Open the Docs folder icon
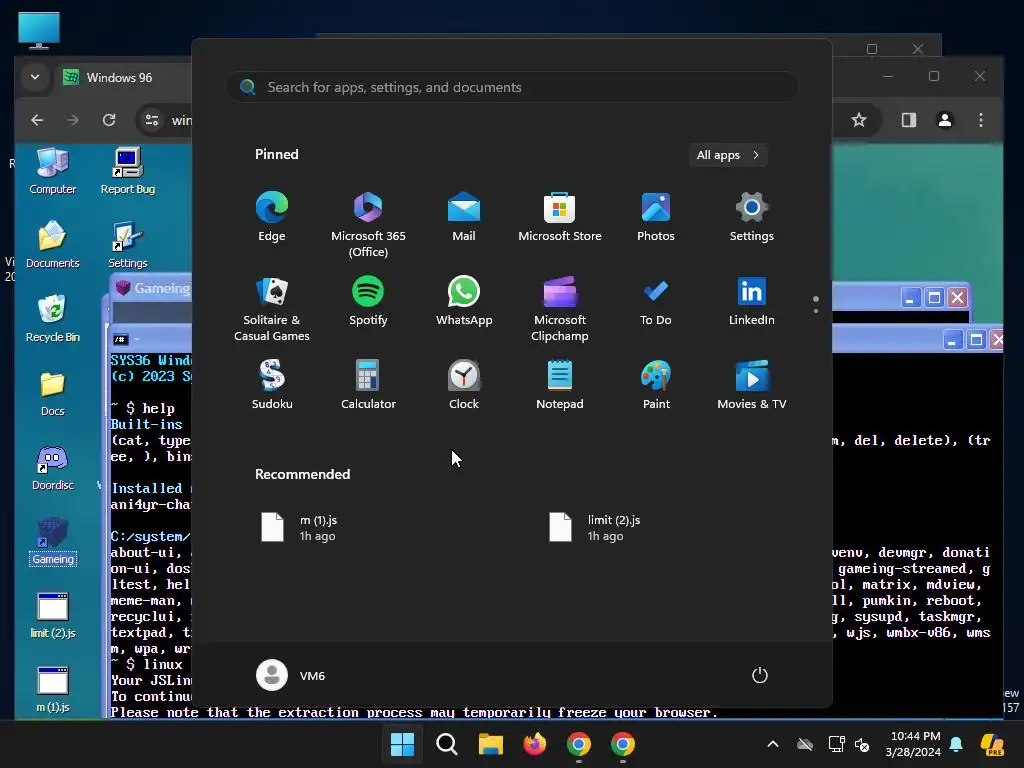Image resolution: width=1024 pixels, height=768 pixels. [52, 393]
